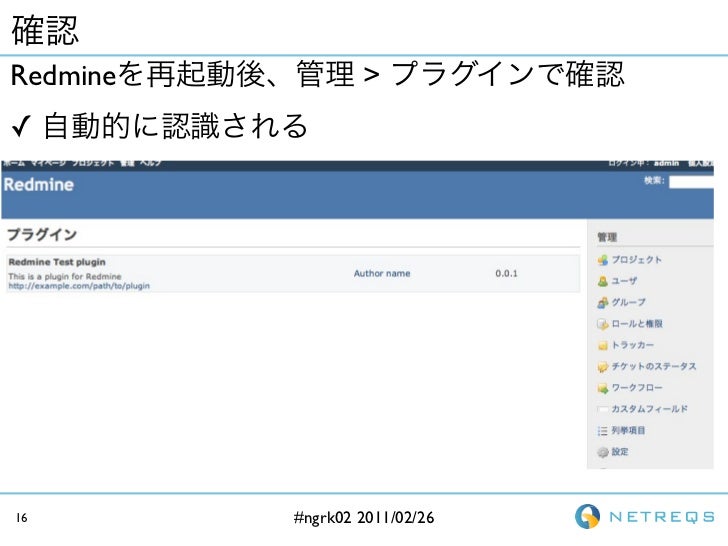Click the line '自動的に認識される'
The image size is (728, 546).
[175, 126]
